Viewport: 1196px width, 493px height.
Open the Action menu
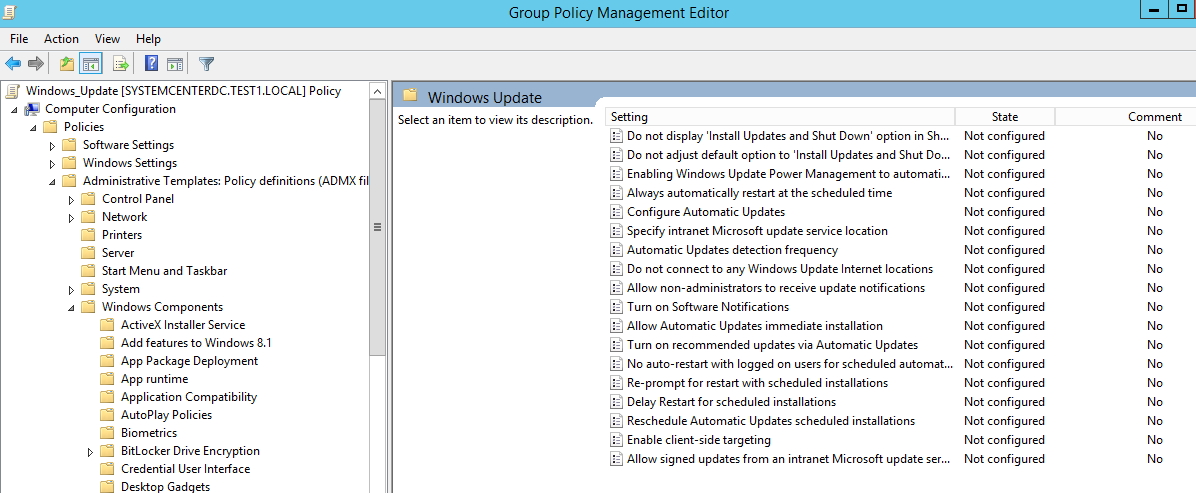pyautogui.click(x=61, y=38)
